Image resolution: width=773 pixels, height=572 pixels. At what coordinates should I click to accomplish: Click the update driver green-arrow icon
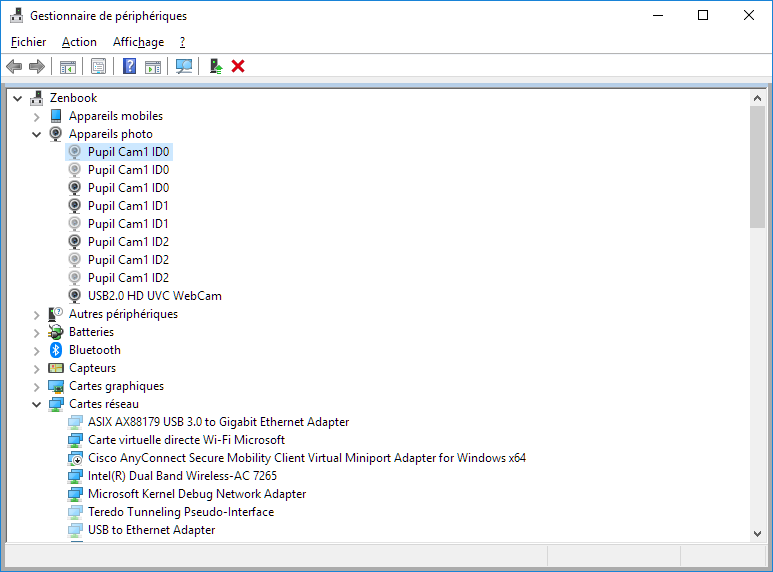pyautogui.click(x=215, y=66)
